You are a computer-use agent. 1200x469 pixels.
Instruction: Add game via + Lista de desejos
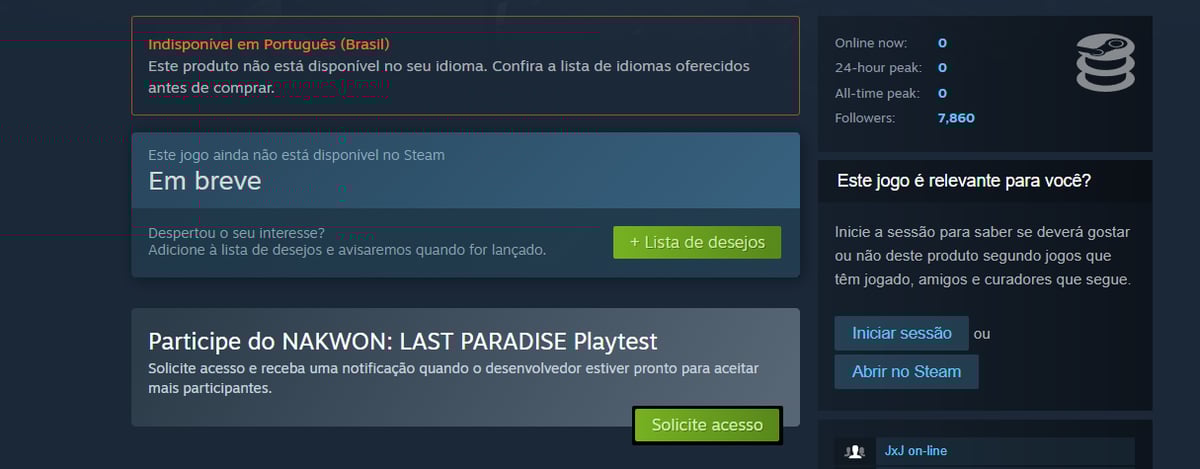[x=697, y=242]
